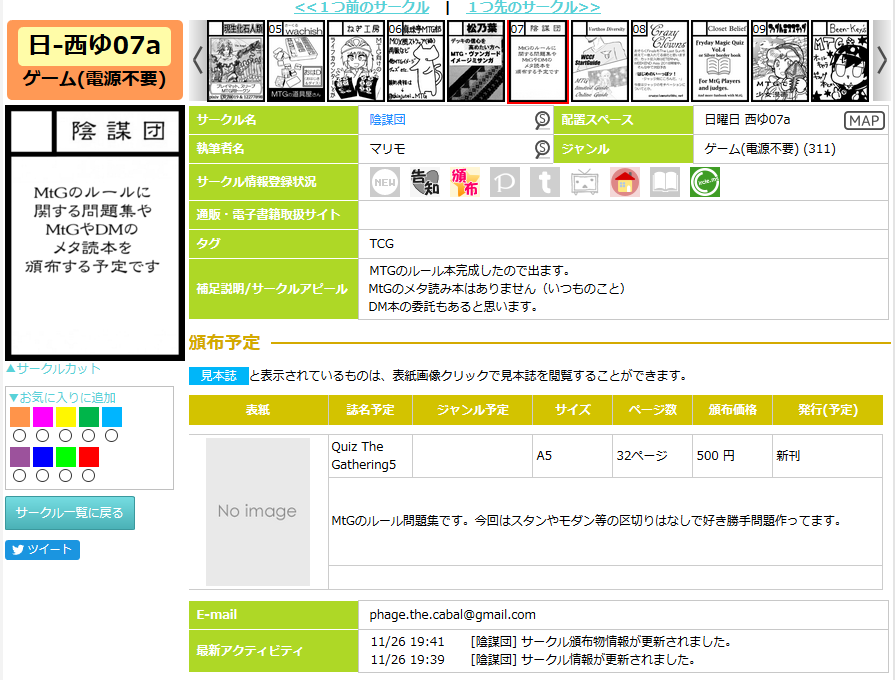Select radio under dark blue color
The width and height of the screenshot is (895, 680).
[x=42, y=476]
